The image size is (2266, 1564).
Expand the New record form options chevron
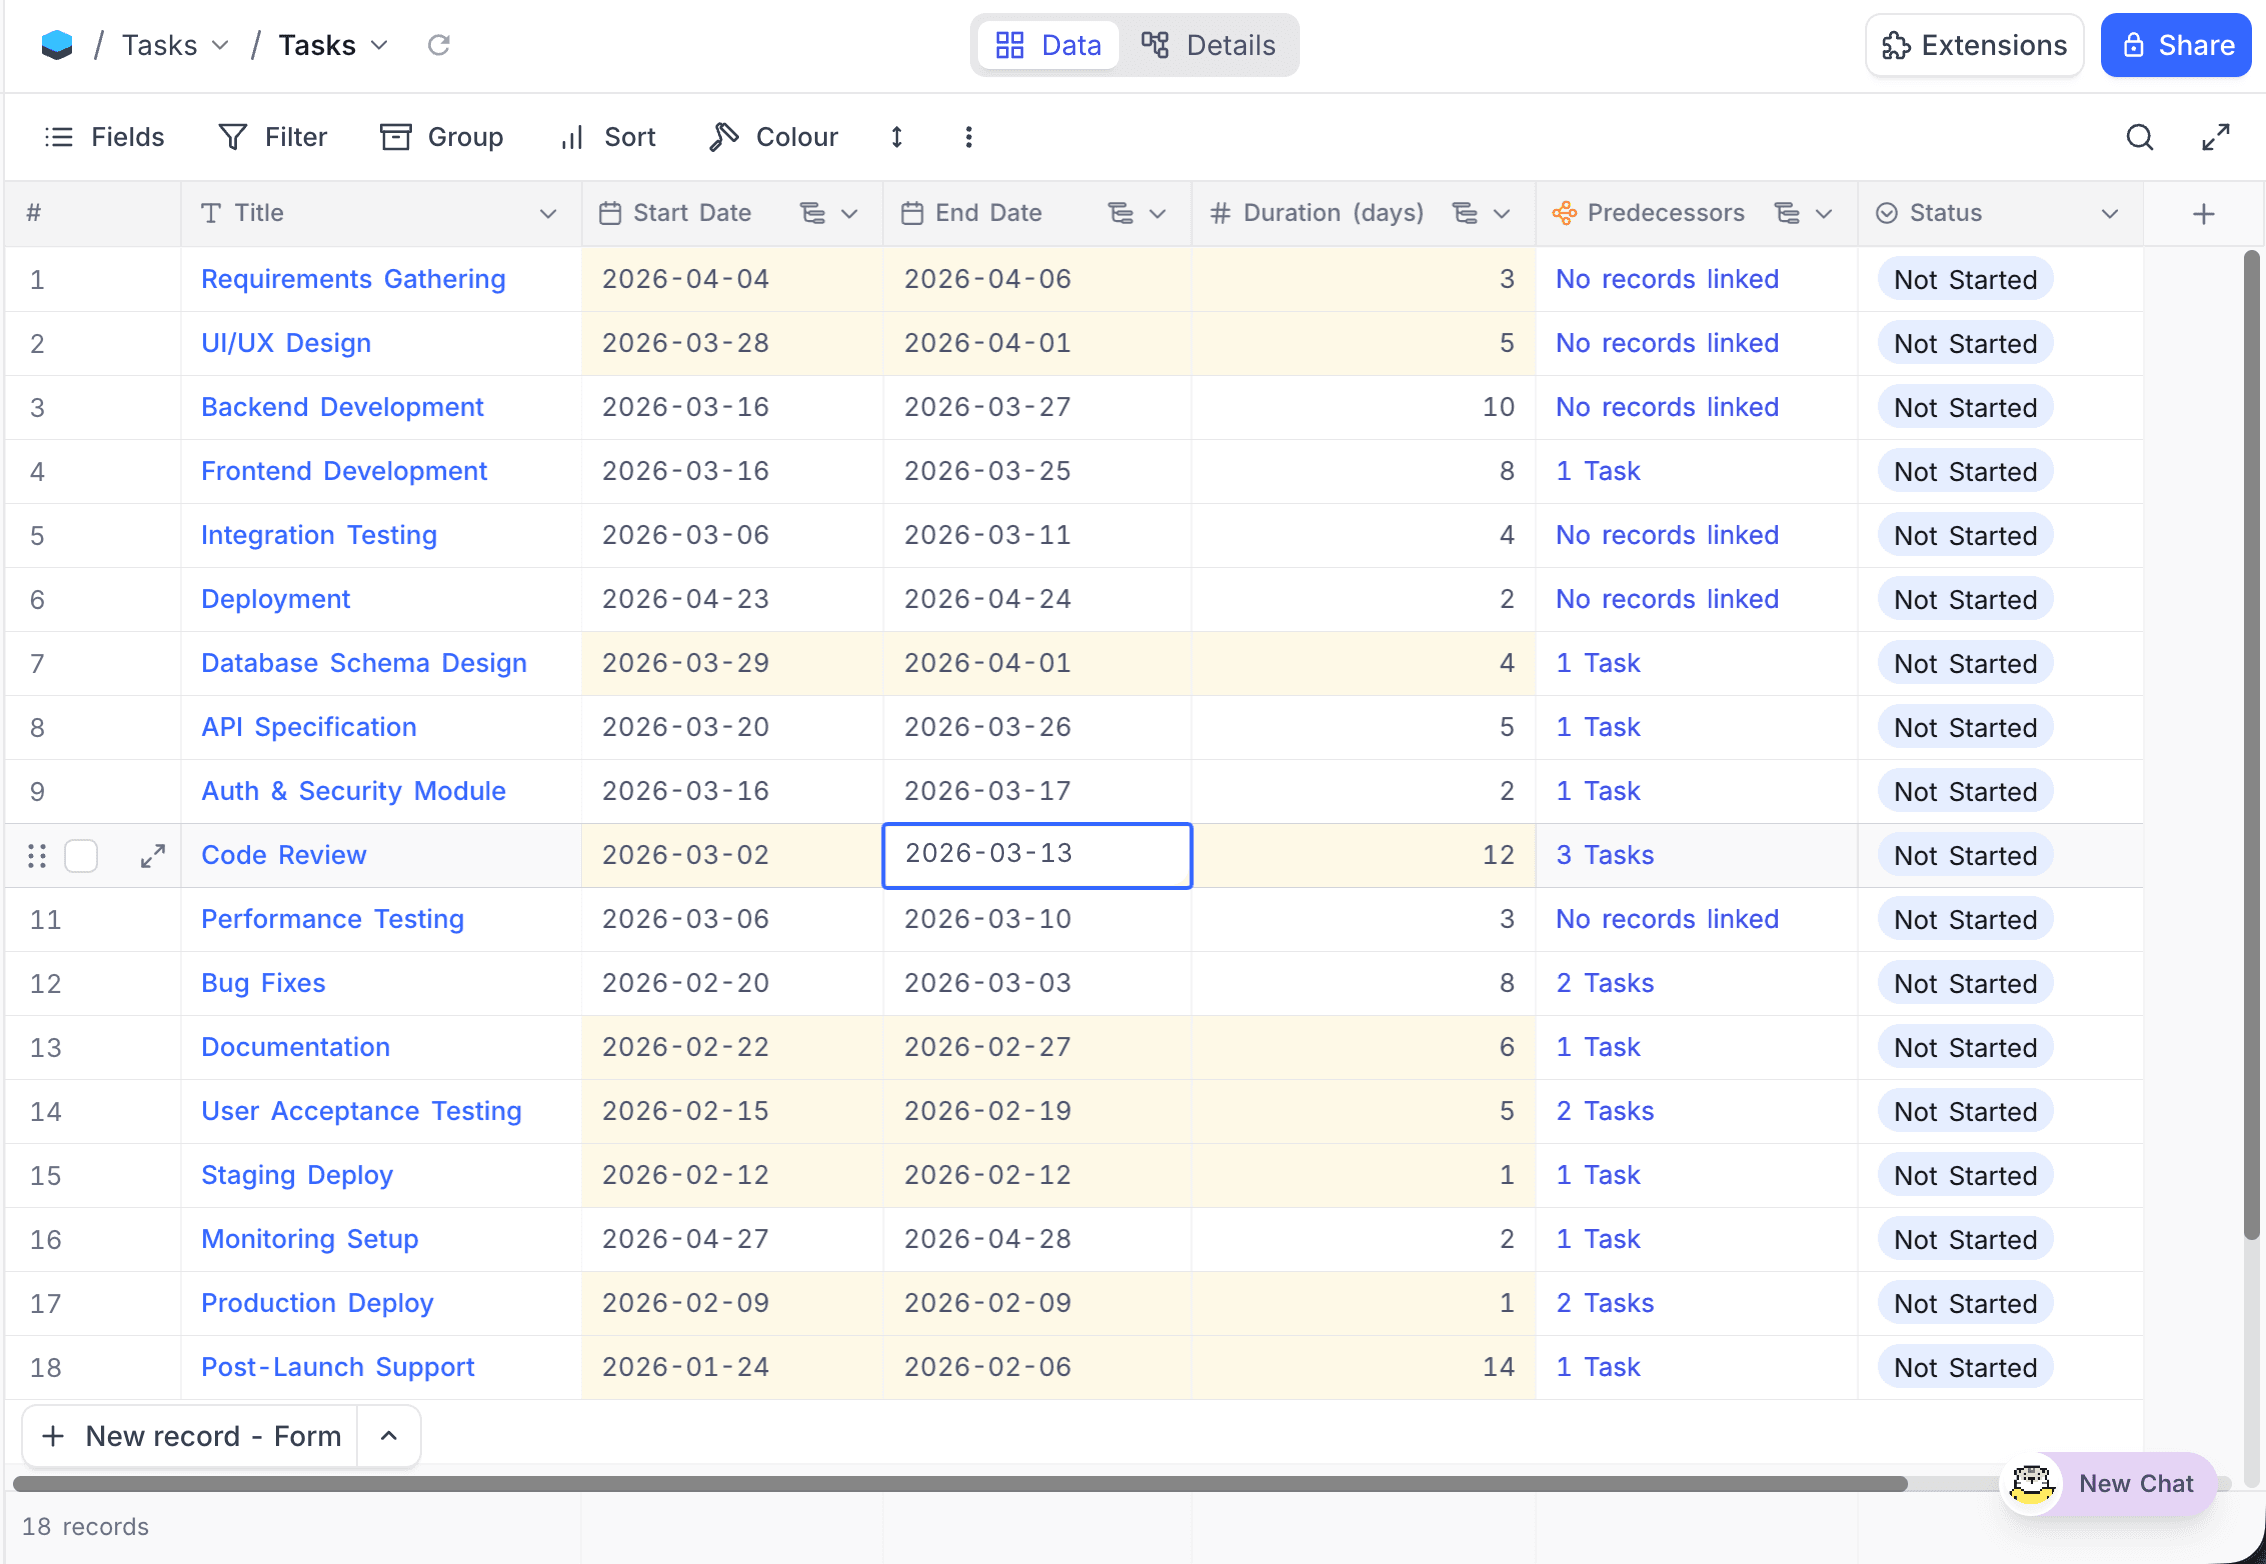point(388,1435)
